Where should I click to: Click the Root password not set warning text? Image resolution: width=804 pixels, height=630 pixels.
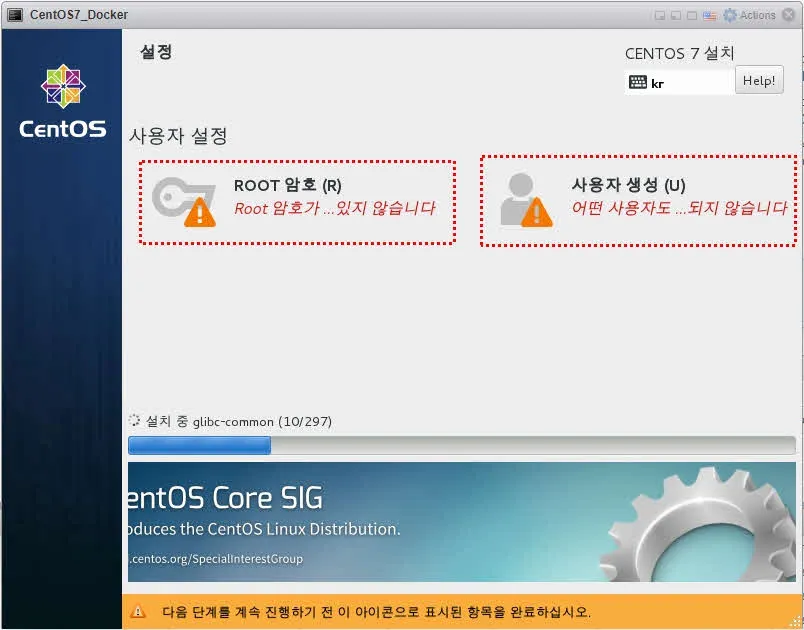click(x=334, y=209)
